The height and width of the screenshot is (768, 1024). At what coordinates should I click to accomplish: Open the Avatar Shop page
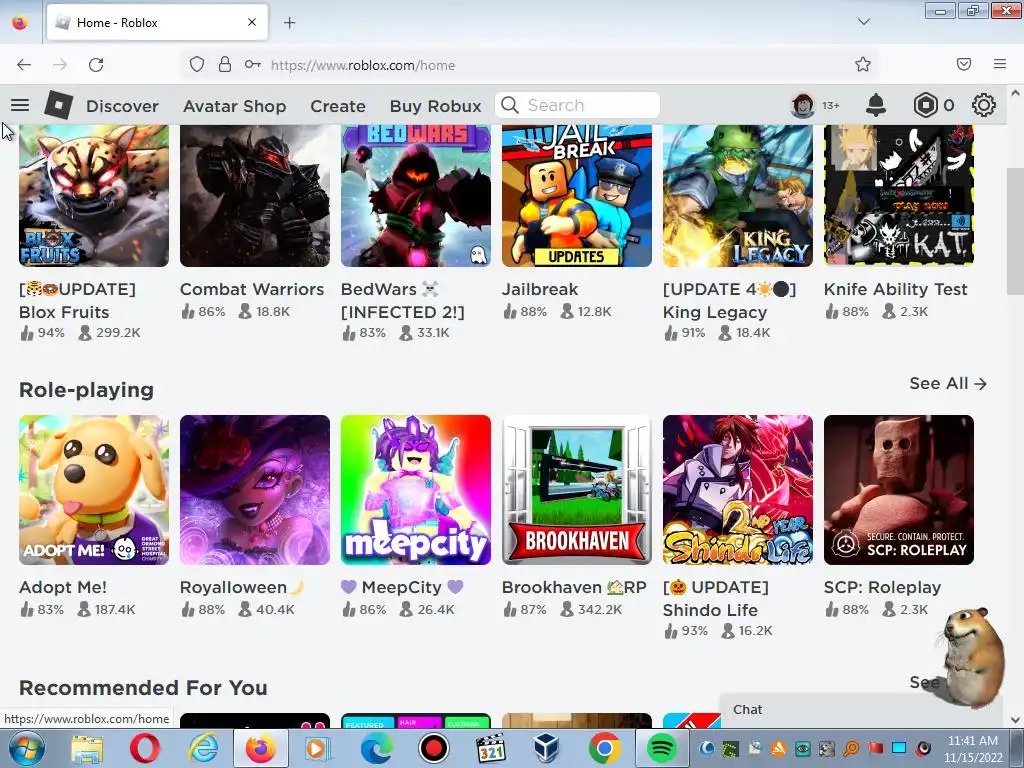[234, 106]
